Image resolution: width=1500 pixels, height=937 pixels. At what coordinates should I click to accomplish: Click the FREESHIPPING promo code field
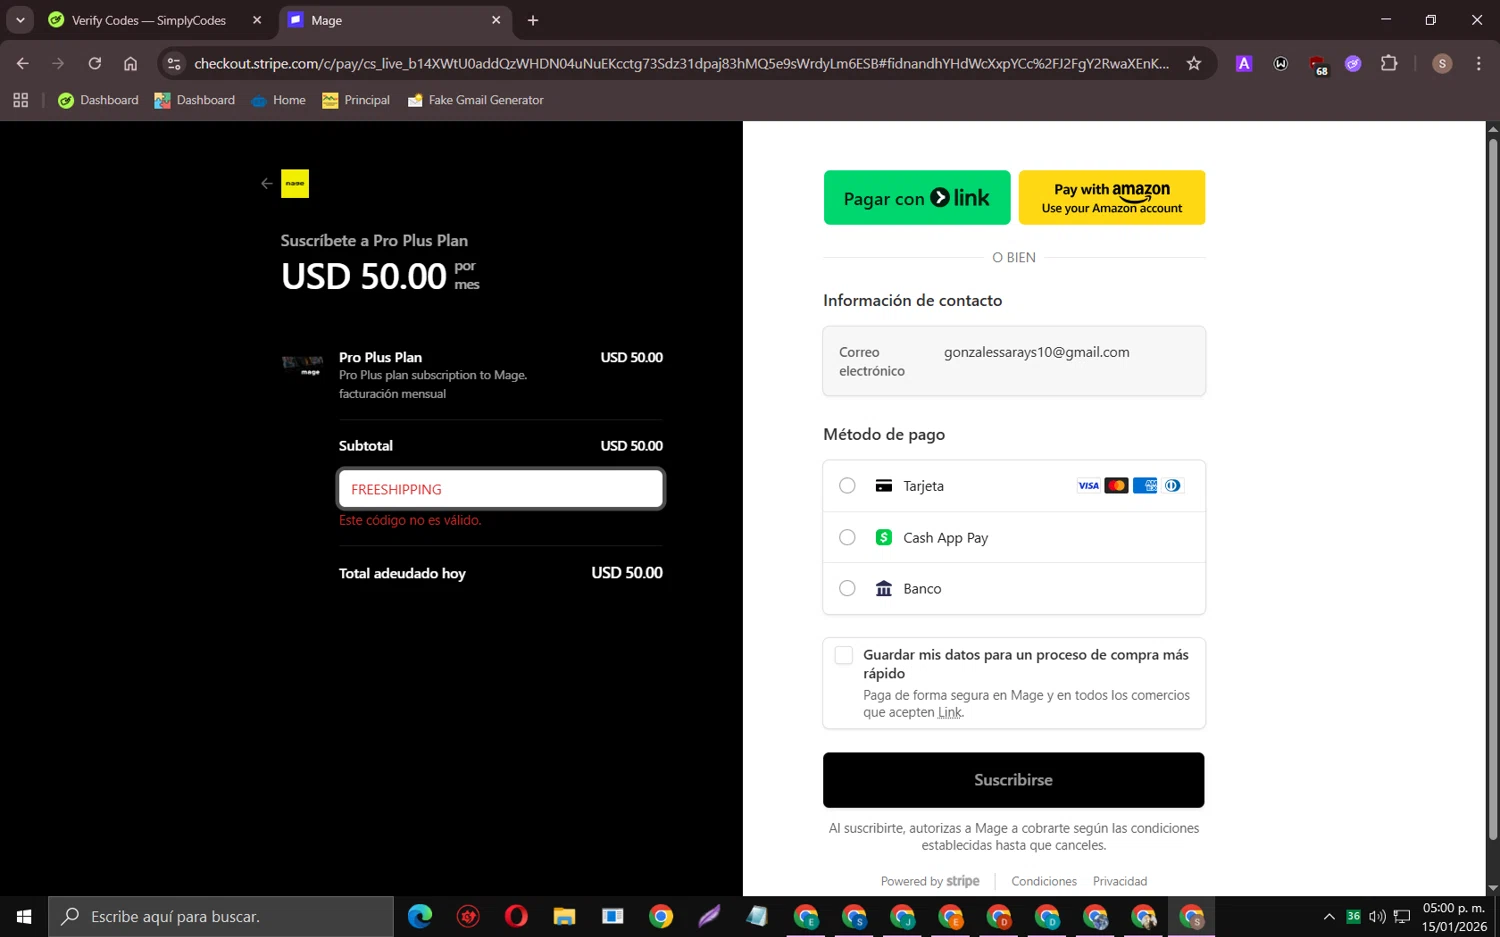501,489
